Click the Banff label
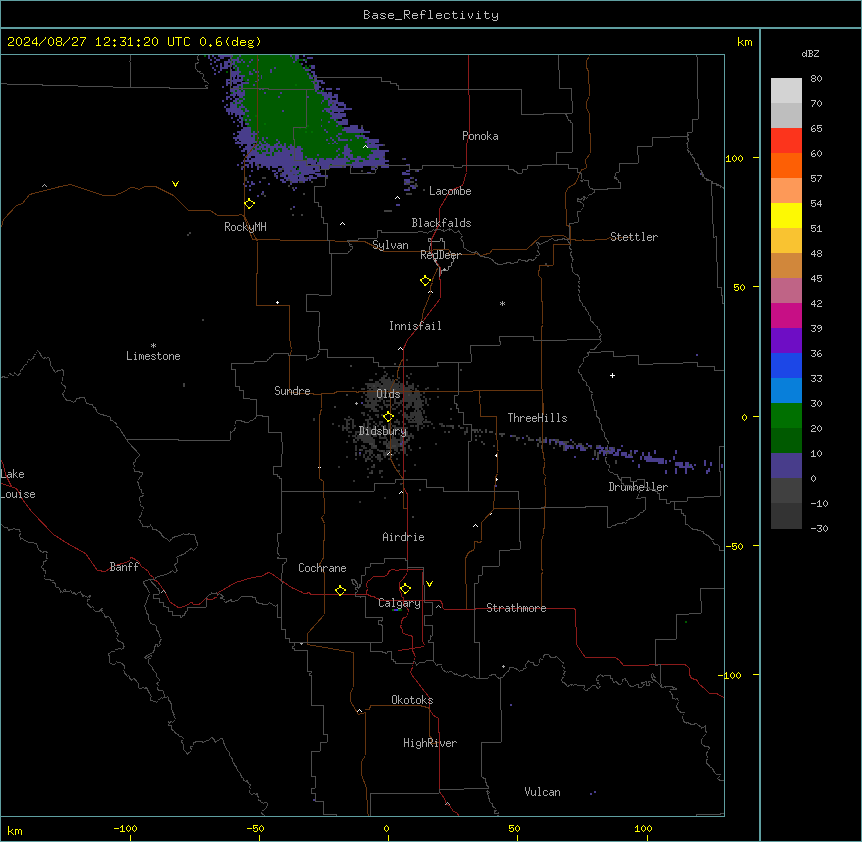This screenshot has height=842, width=862. 124,567
